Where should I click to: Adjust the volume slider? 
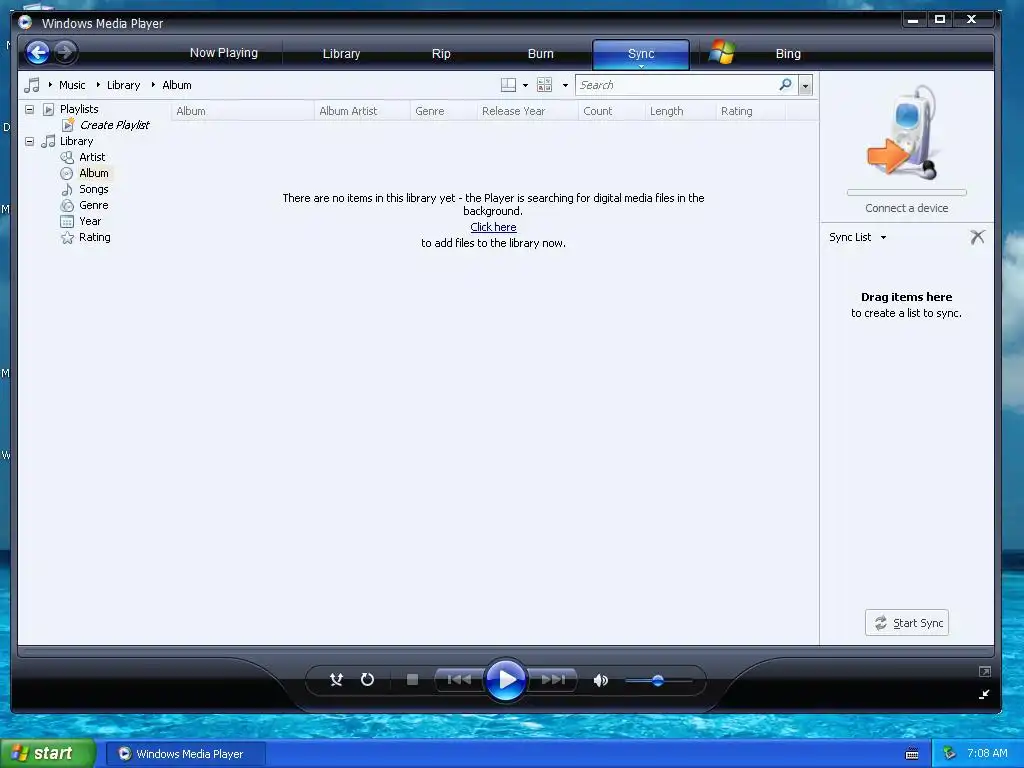pos(658,680)
